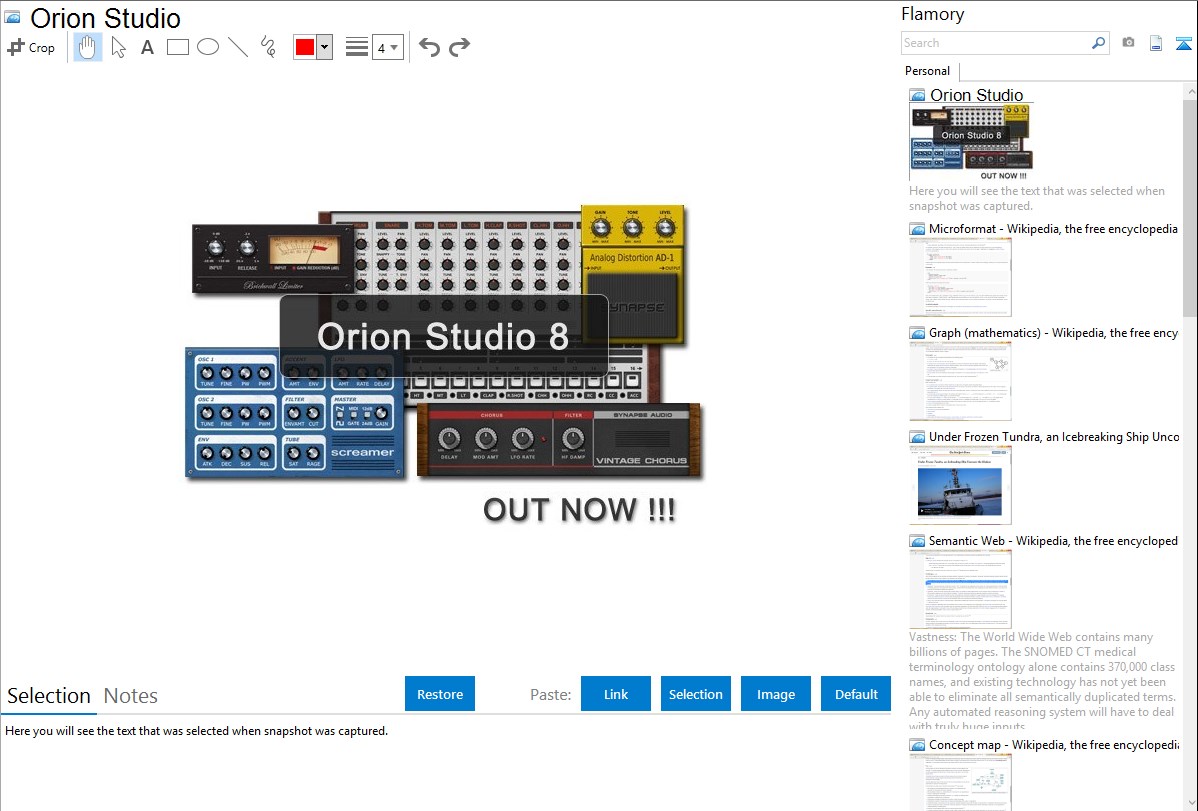Click the main "Orion Studio" page title text
Screen dimensions: 1198x811
[x=105, y=18]
